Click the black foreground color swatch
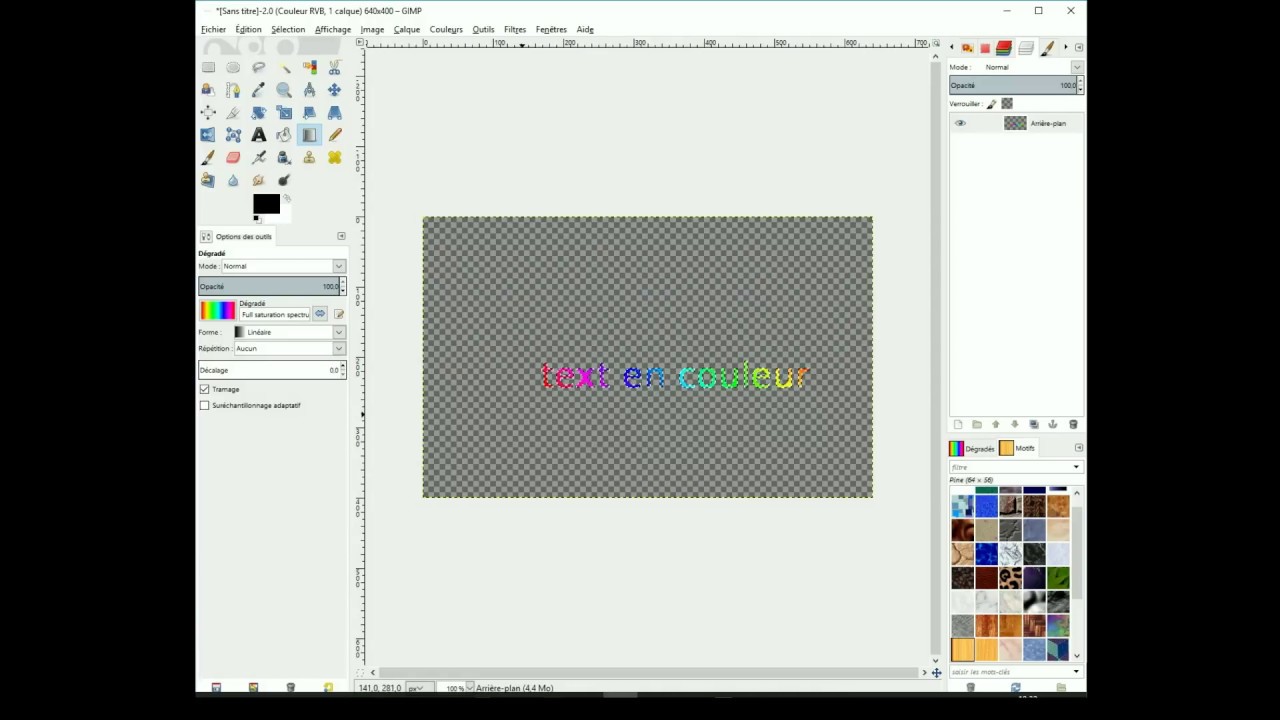Image resolution: width=1280 pixels, height=720 pixels. tap(266, 204)
